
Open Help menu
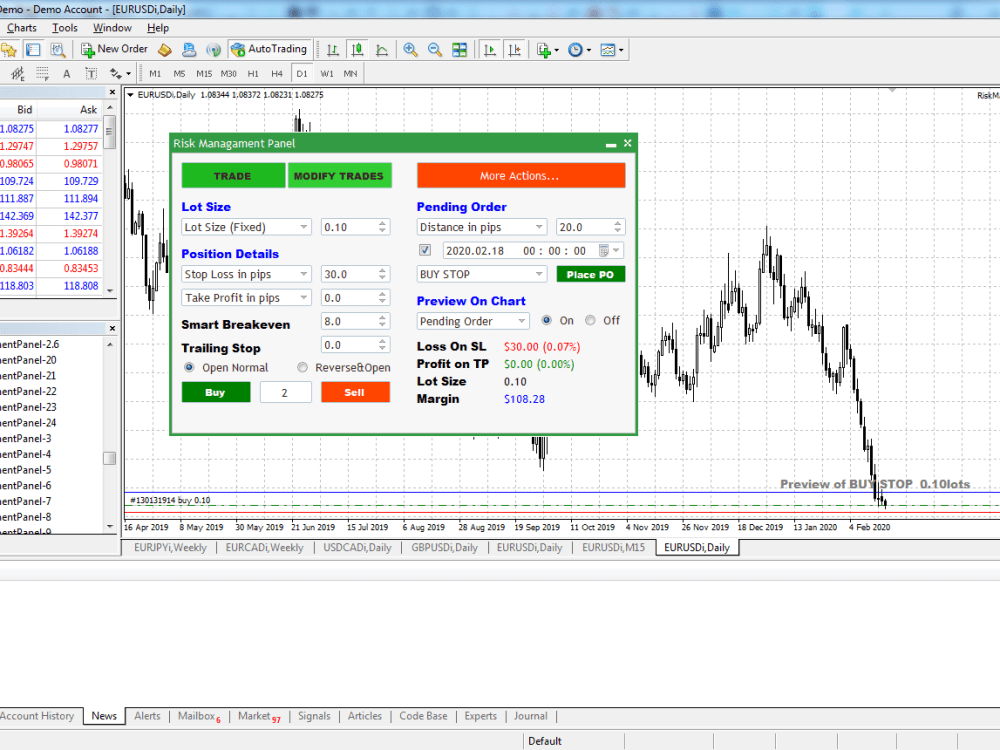tap(158, 28)
